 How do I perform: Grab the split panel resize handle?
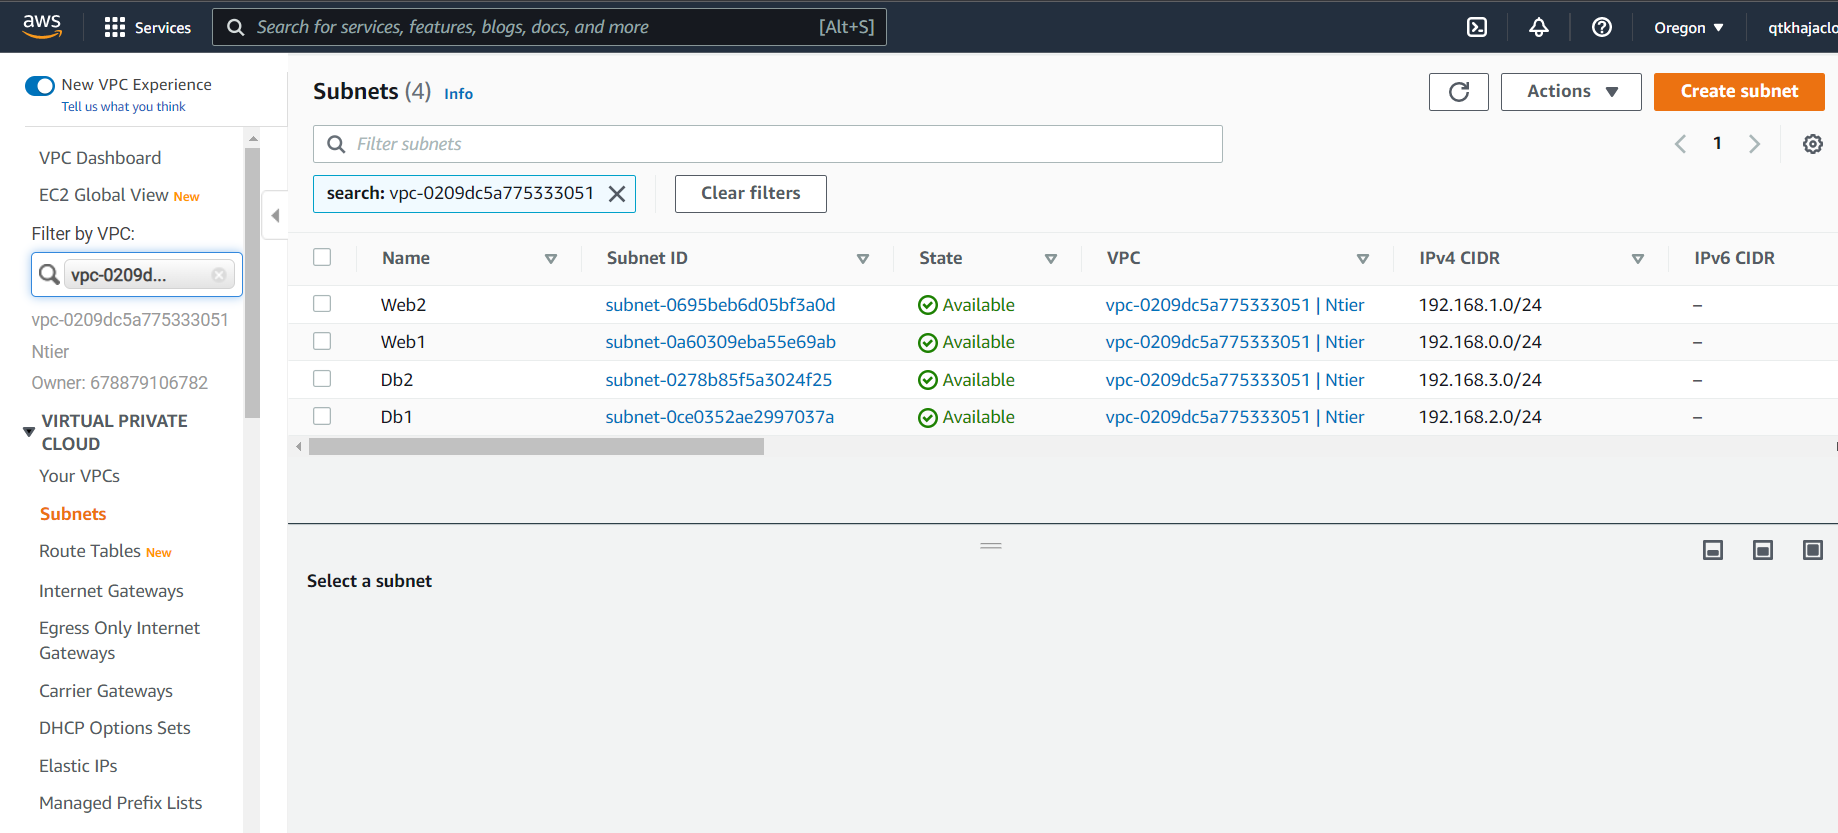(x=991, y=546)
